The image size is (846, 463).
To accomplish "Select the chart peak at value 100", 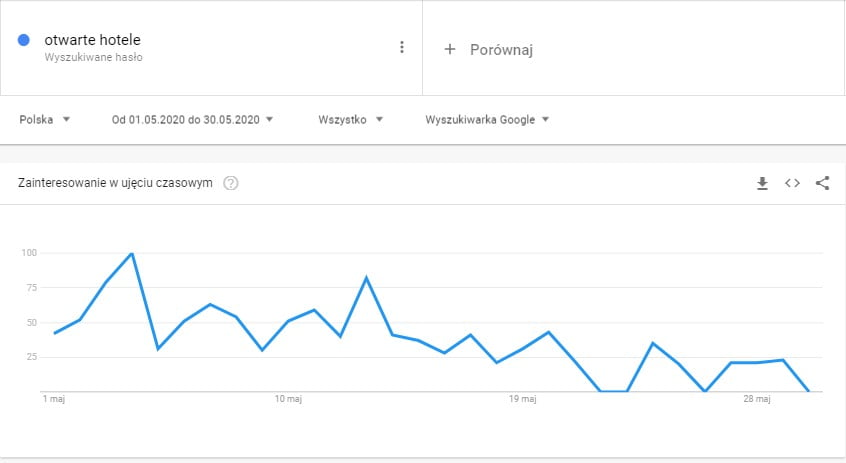I will 132,253.
